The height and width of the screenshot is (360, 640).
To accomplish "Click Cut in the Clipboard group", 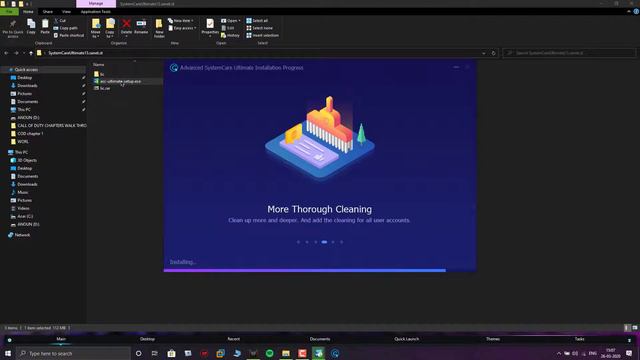I will tap(60, 20).
